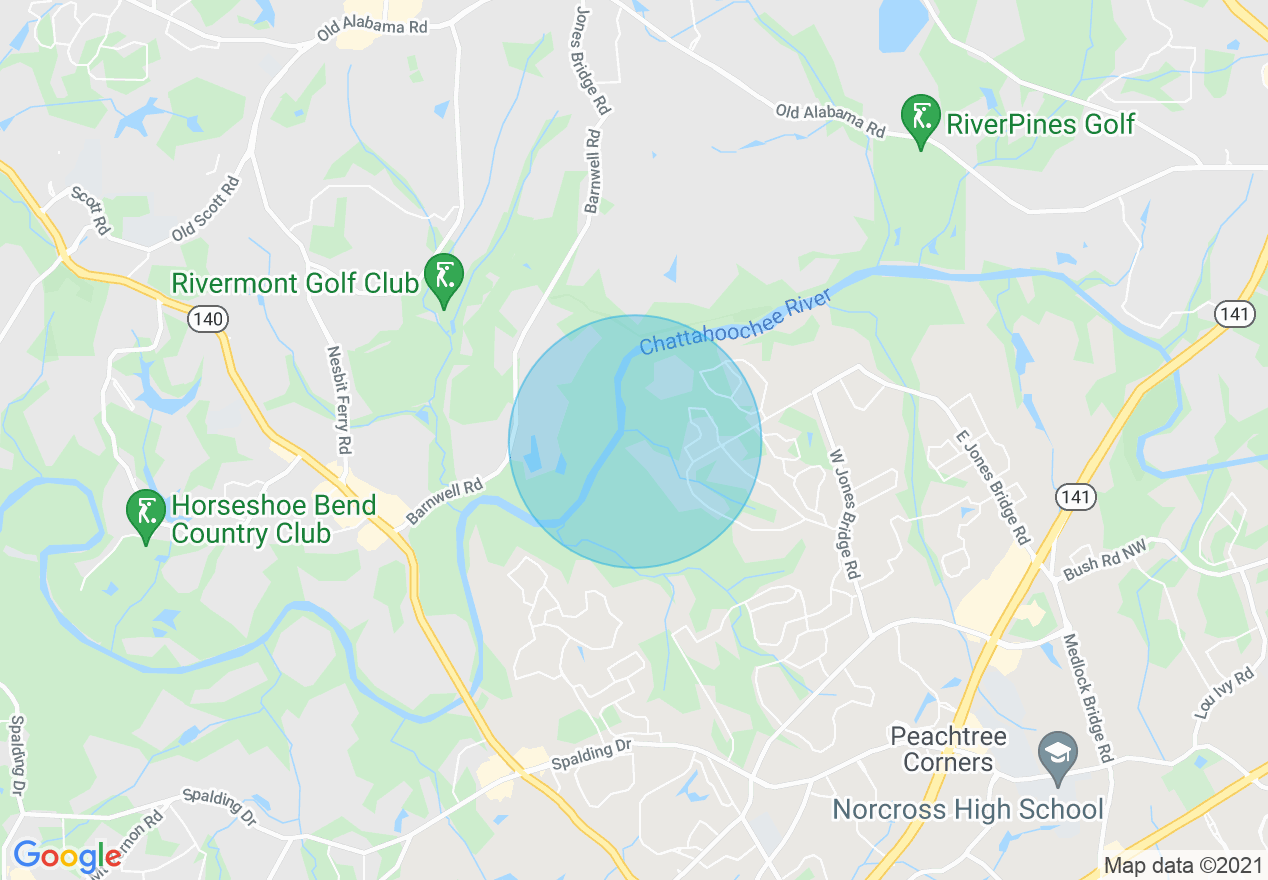Viewport: 1268px width, 880px height.
Task: Click the upper route 141 highway shield
Action: (x=1236, y=314)
